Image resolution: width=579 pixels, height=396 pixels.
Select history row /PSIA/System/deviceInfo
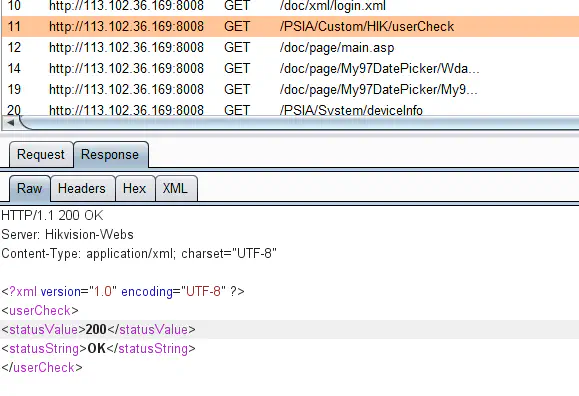pyautogui.click(x=290, y=109)
